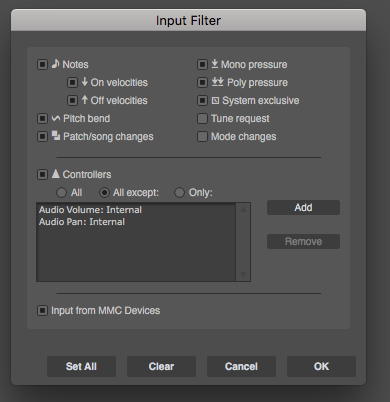The image size is (390, 402).
Task: Click the controller list scroll up arrow
Action: point(243,209)
